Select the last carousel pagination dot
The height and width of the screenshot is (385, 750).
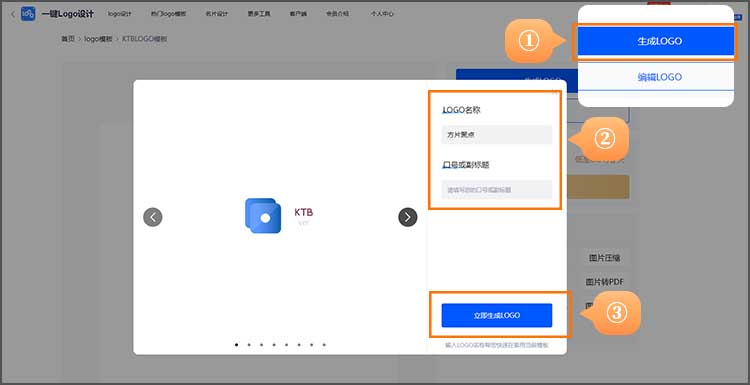[x=324, y=344]
